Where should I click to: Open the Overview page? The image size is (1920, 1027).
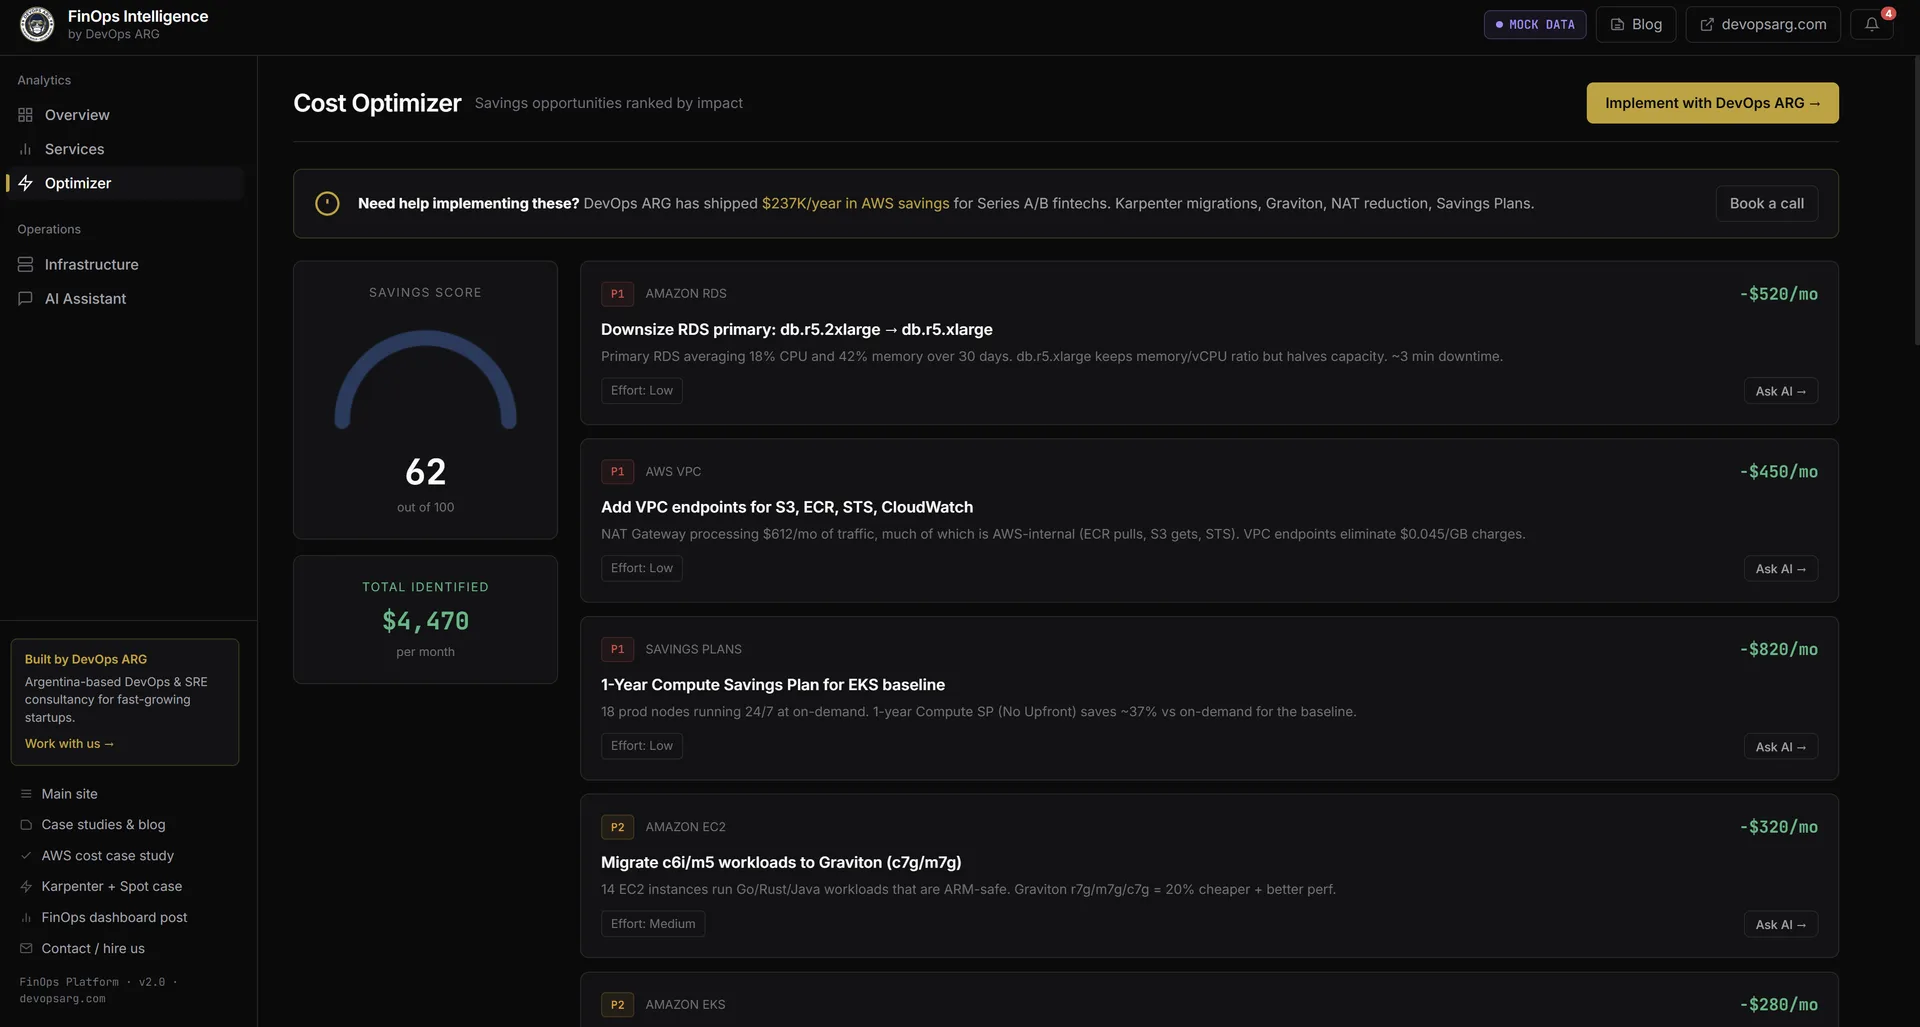click(x=125, y=115)
